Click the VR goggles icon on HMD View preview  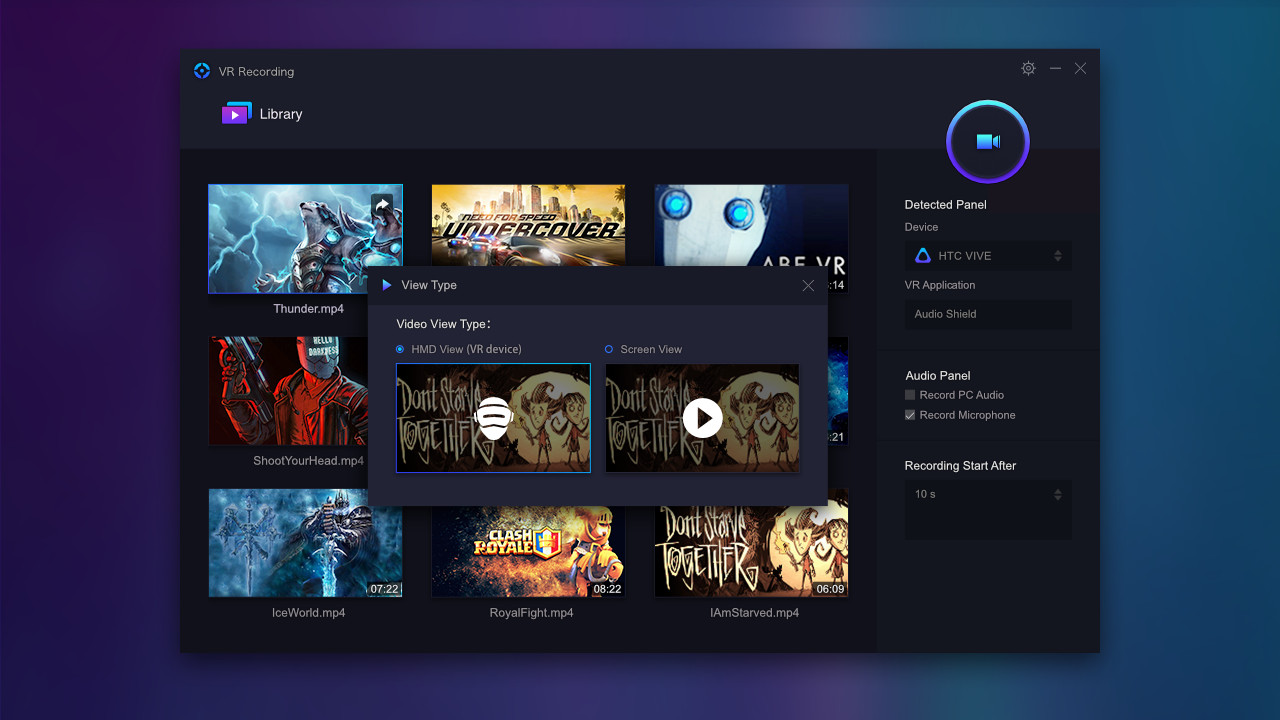click(493, 418)
